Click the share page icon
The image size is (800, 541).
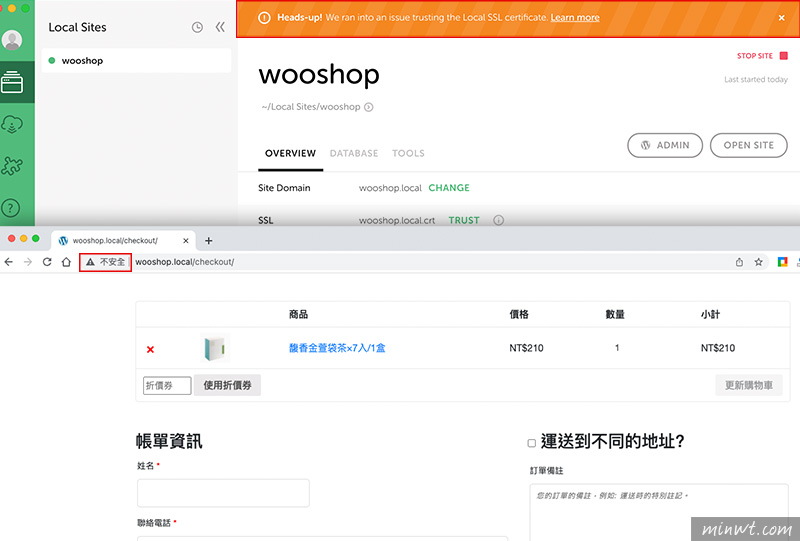739,262
